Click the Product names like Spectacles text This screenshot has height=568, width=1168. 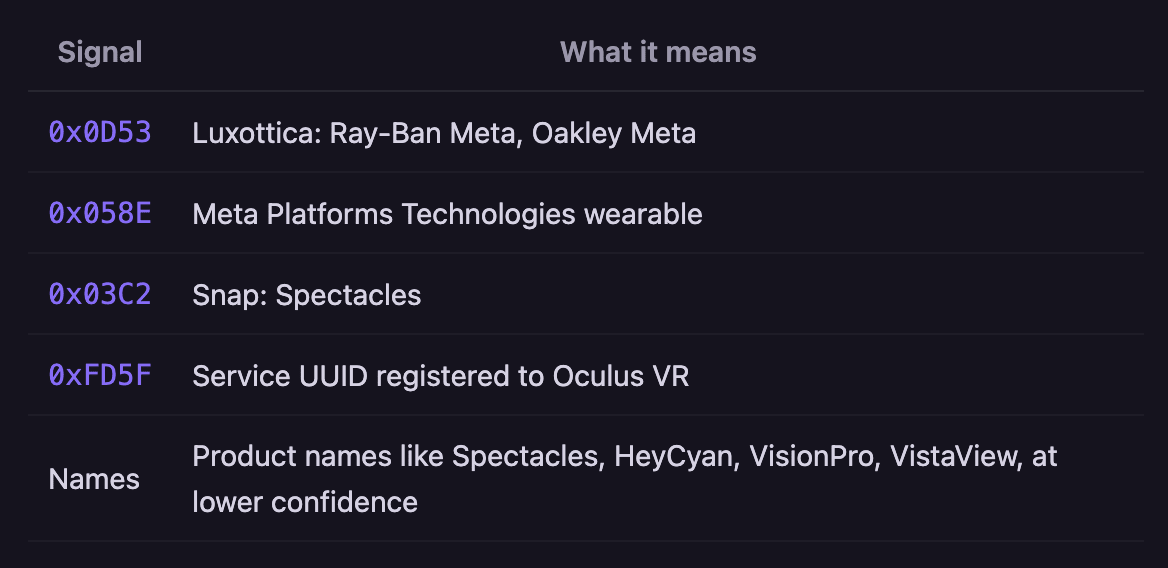[x=398, y=456]
